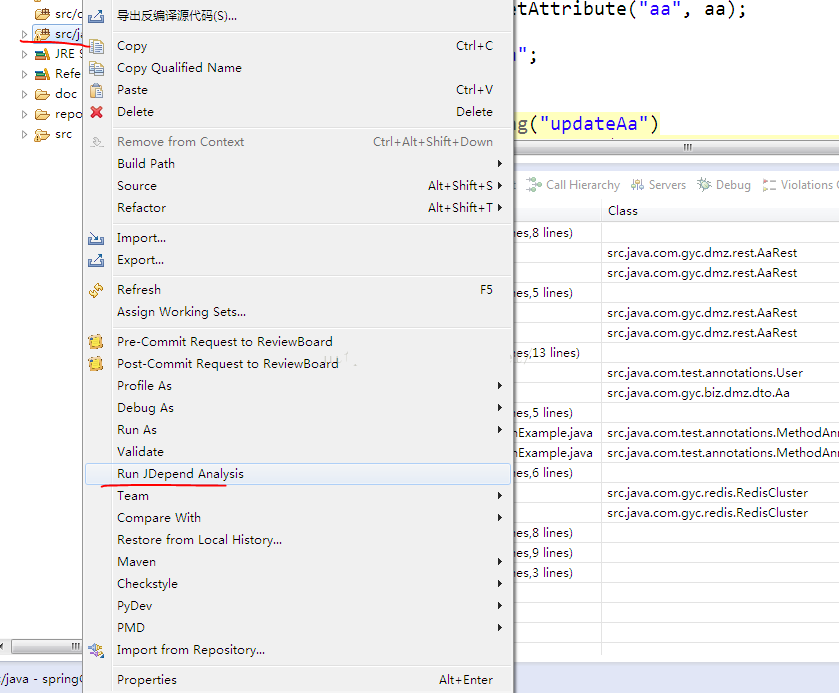Select Run JDepend Analysis
839x693 pixels.
point(298,474)
